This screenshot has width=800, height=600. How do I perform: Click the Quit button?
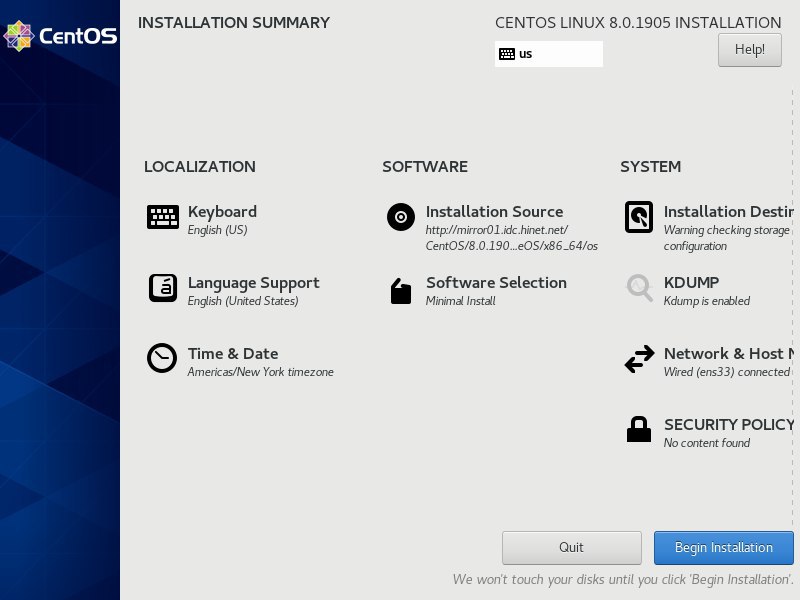(x=571, y=548)
